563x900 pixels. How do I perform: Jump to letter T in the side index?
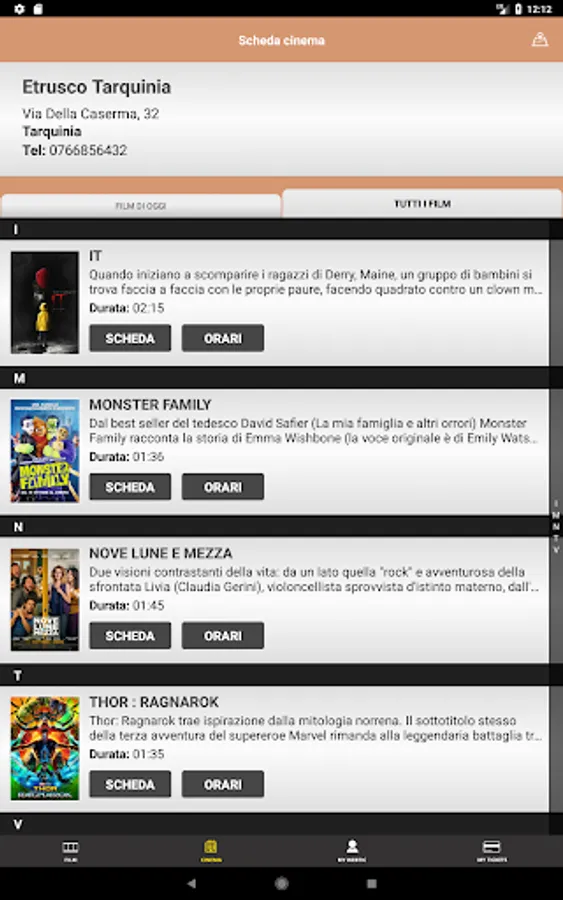tap(556, 538)
